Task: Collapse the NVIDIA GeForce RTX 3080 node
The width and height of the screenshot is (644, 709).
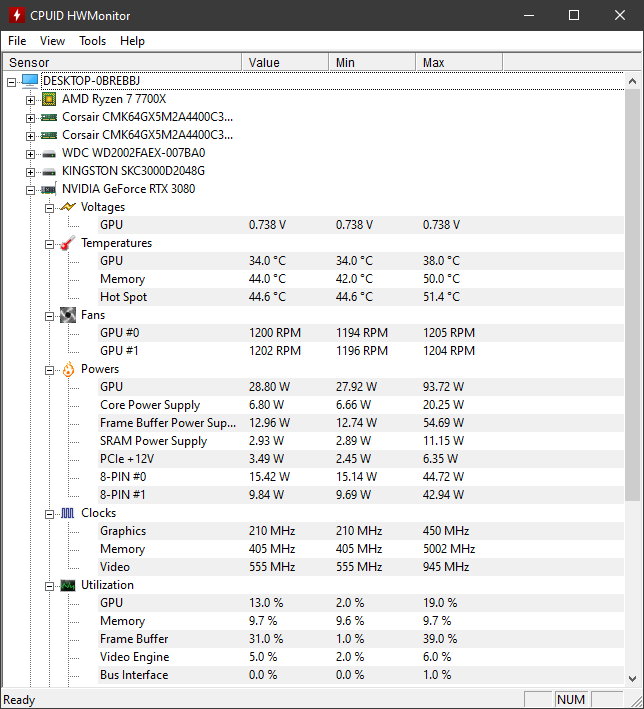Action: [30, 189]
